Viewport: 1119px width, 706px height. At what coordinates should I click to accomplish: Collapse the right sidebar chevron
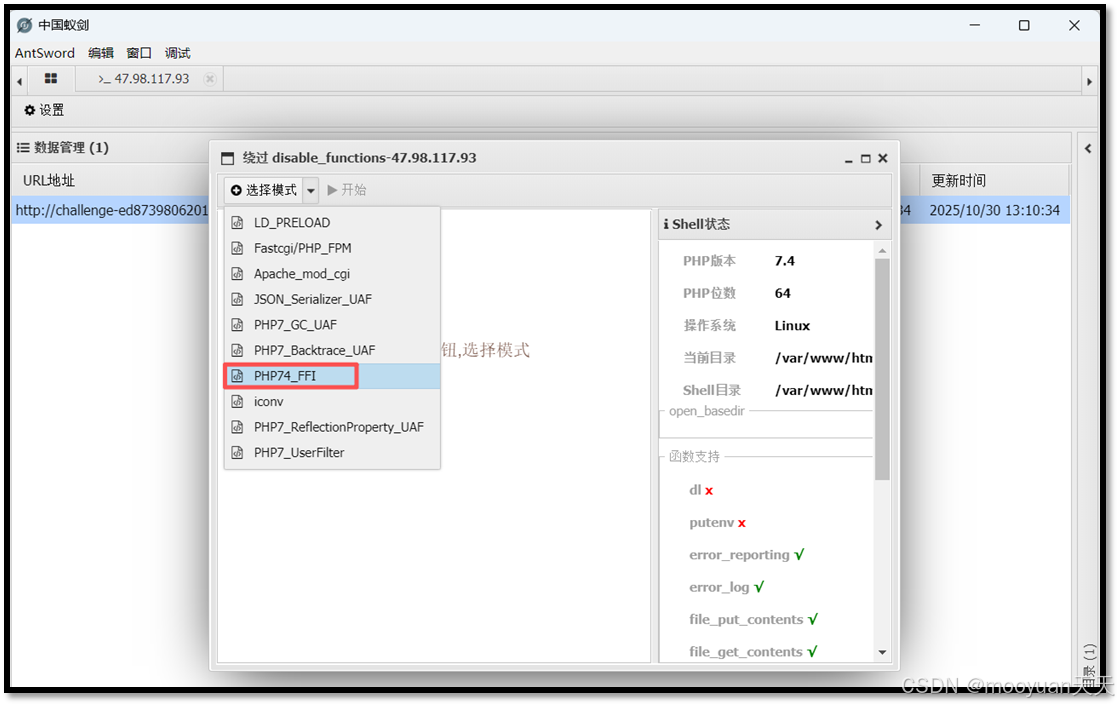coord(1088,148)
